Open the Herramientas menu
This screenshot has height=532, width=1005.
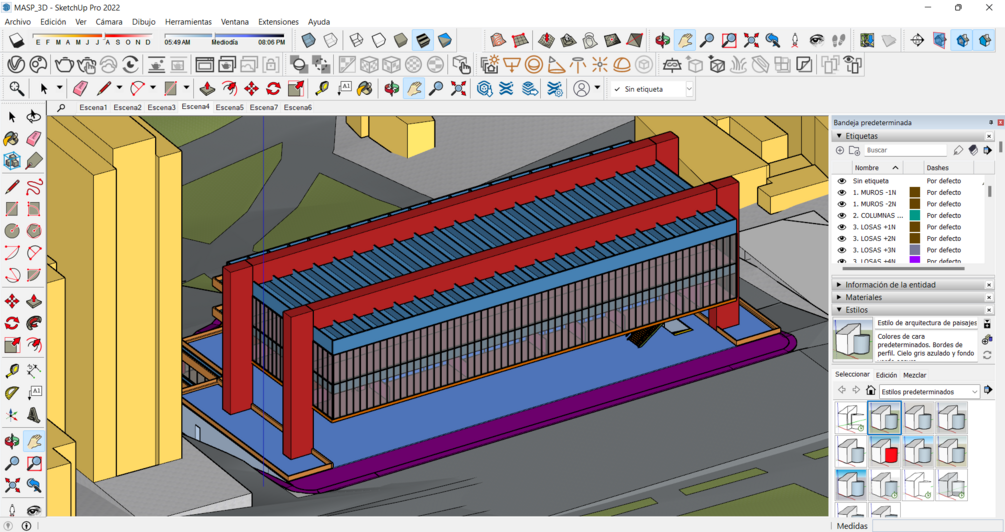pos(188,22)
